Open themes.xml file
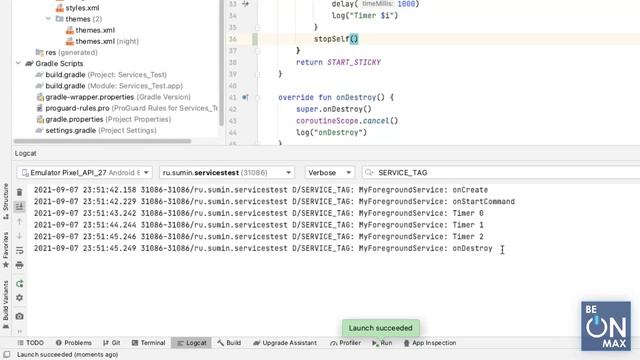The height and width of the screenshot is (360, 640). tap(91, 30)
